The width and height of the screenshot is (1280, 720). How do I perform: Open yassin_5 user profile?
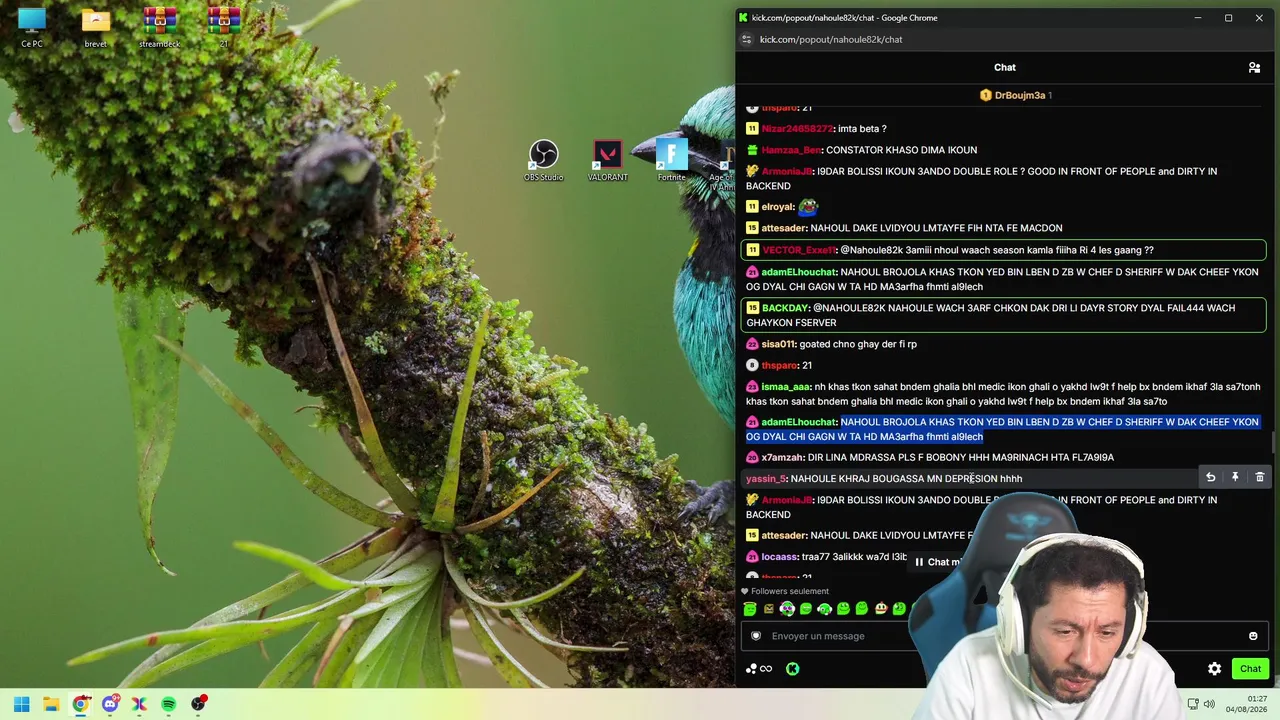766,478
